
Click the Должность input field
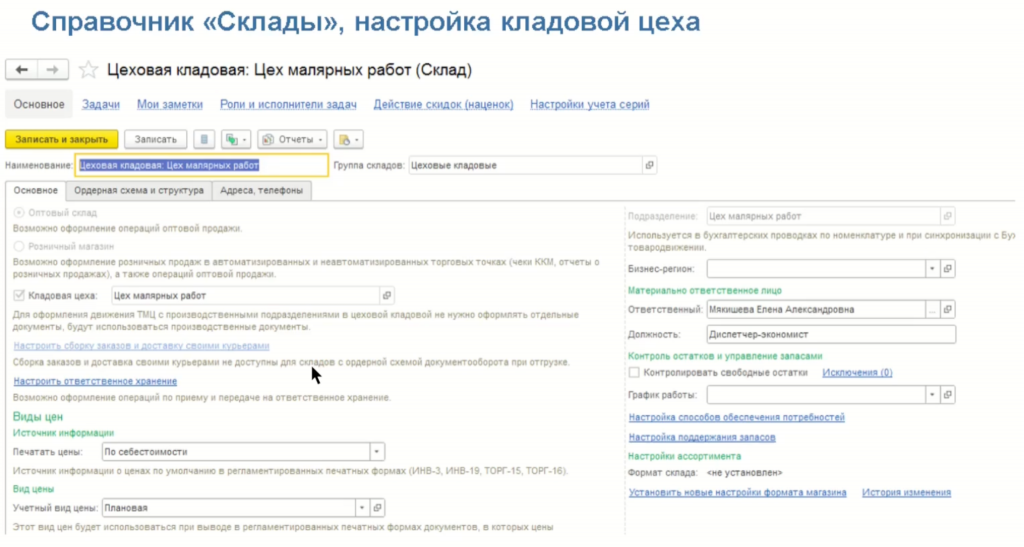pyautogui.click(x=831, y=334)
